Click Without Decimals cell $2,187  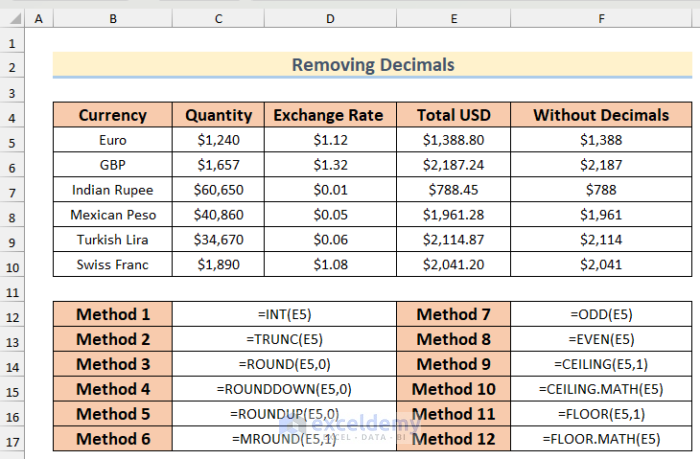click(x=601, y=165)
